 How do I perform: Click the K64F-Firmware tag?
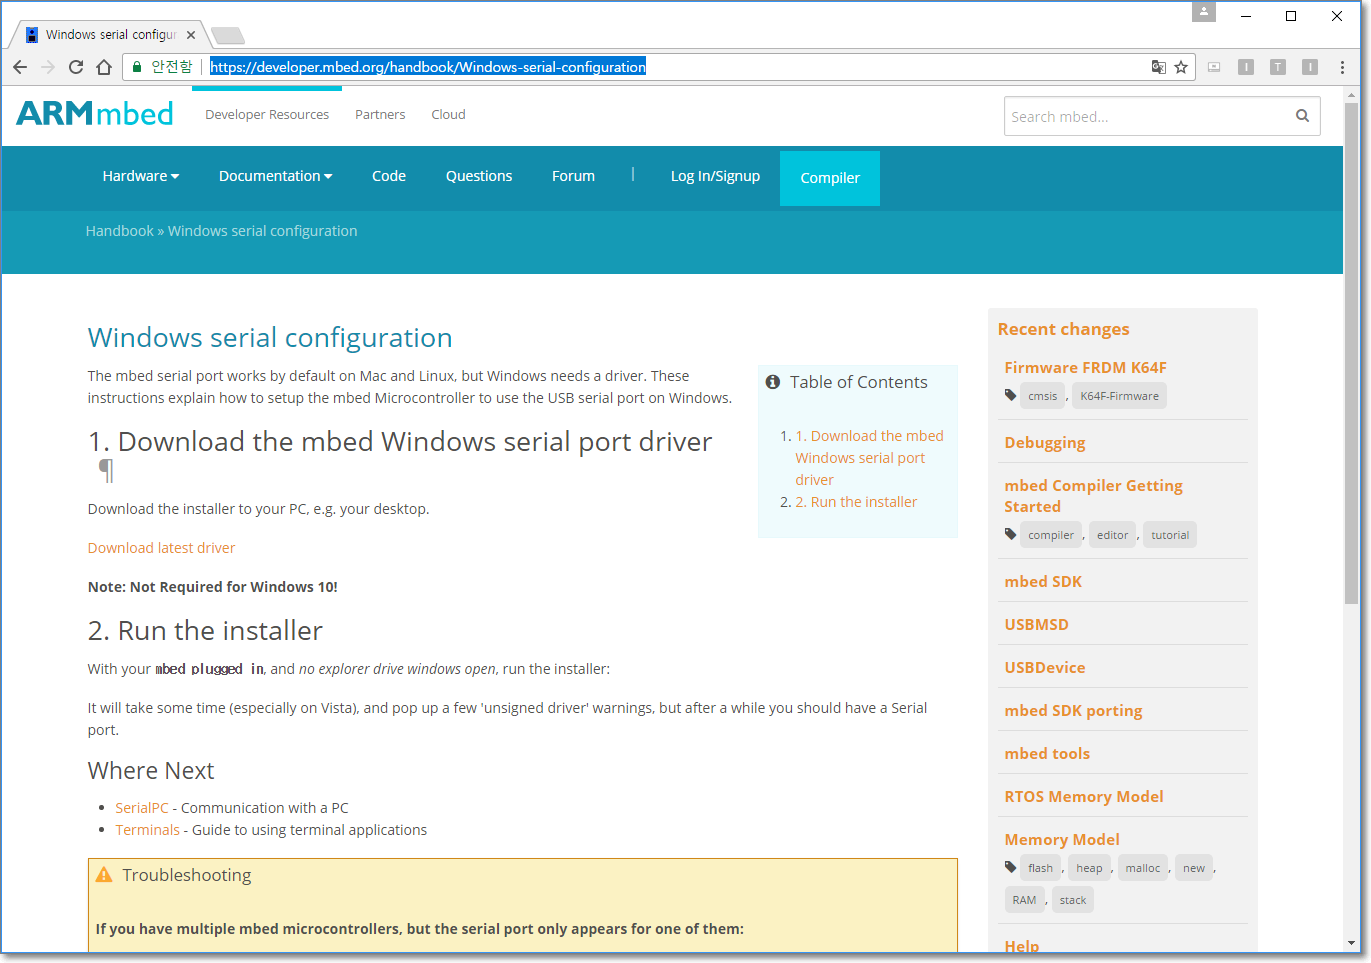coord(1119,396)
